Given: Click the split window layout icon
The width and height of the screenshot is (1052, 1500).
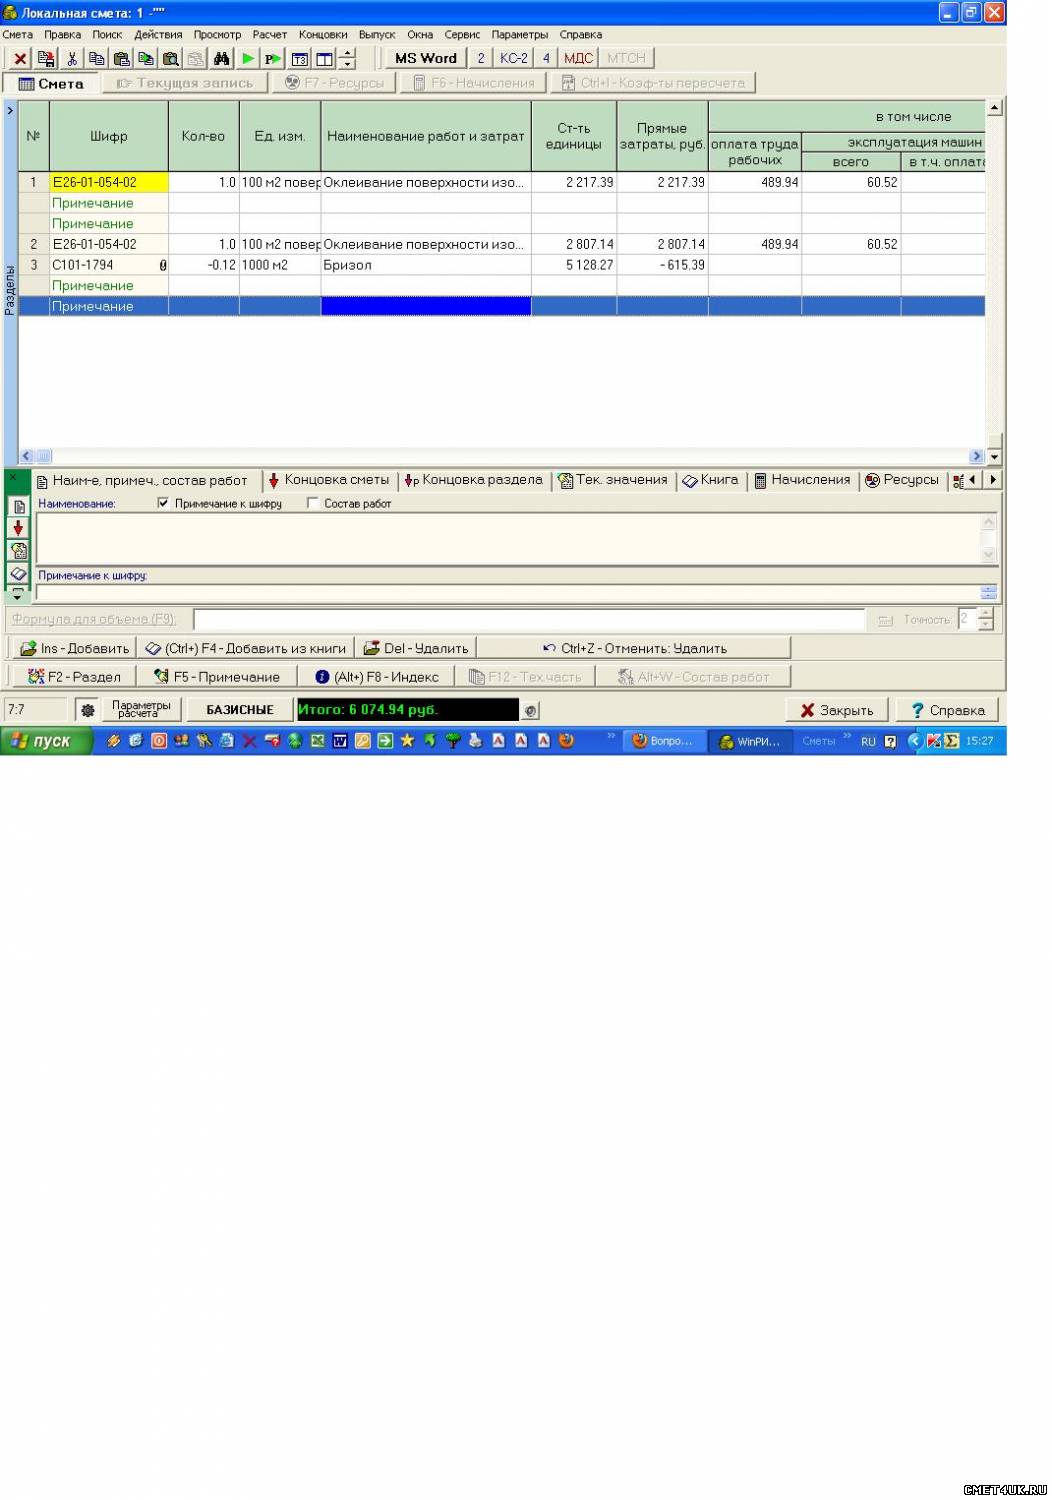Looking at the screenshot, I should [324, 59].
